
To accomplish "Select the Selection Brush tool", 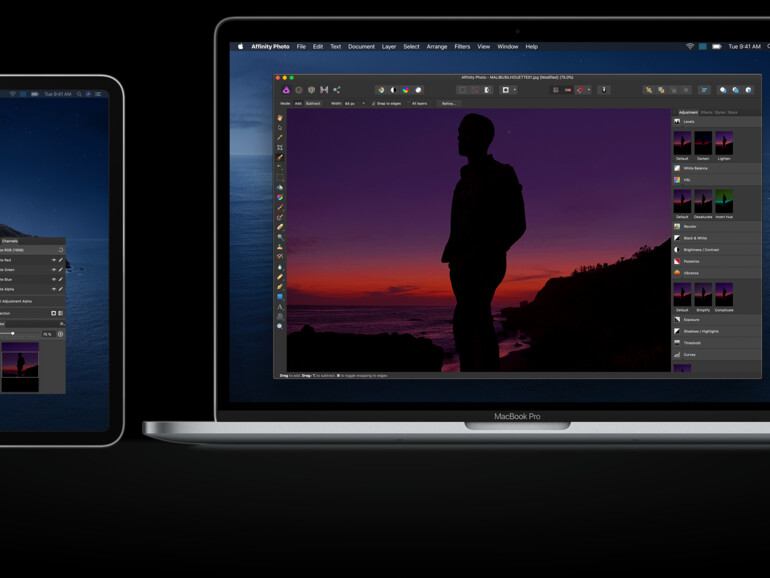I will (280, 158).
